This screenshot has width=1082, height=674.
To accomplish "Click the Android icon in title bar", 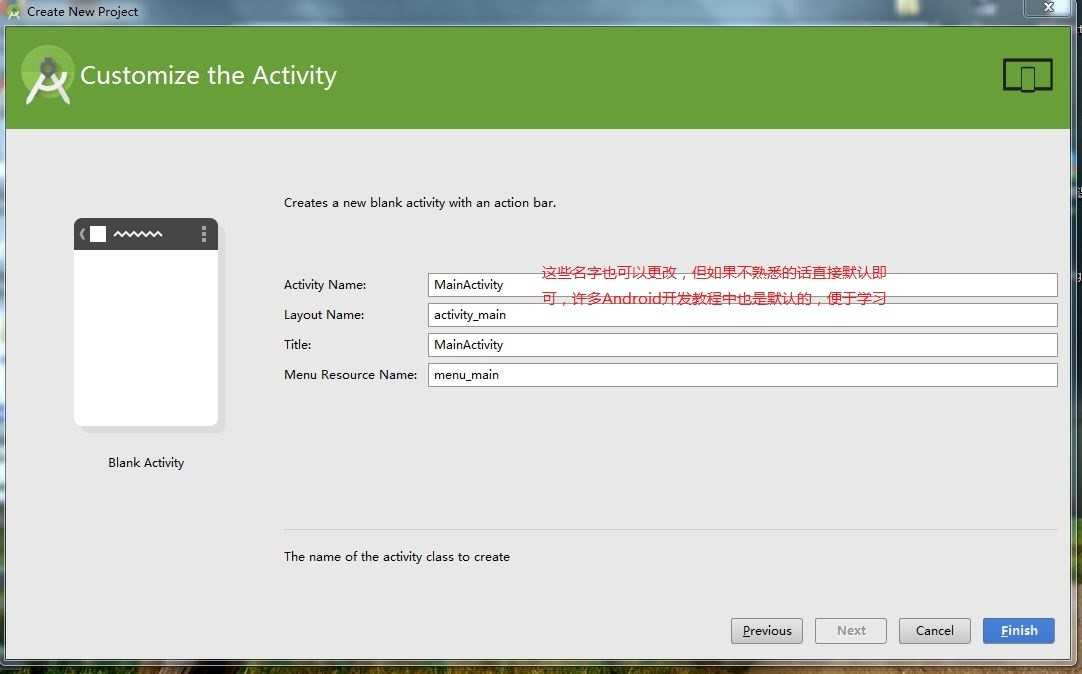I will pos(13,11).
